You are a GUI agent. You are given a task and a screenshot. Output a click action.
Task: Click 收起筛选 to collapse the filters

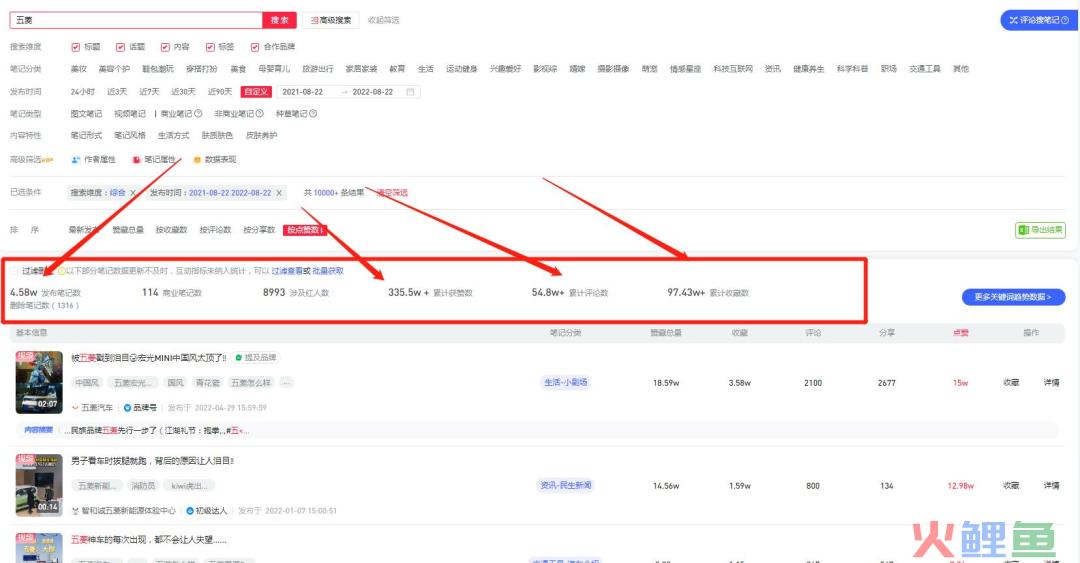pyautogui.click(x=384, y=20)
